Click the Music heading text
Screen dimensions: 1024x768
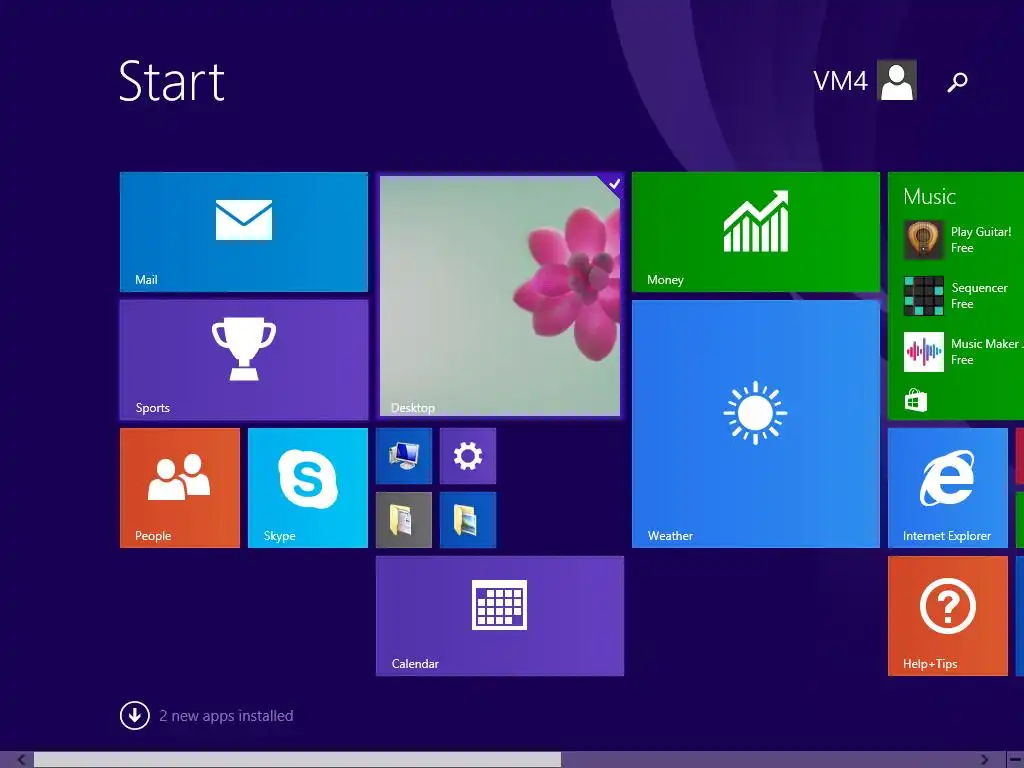coord(929,197)
